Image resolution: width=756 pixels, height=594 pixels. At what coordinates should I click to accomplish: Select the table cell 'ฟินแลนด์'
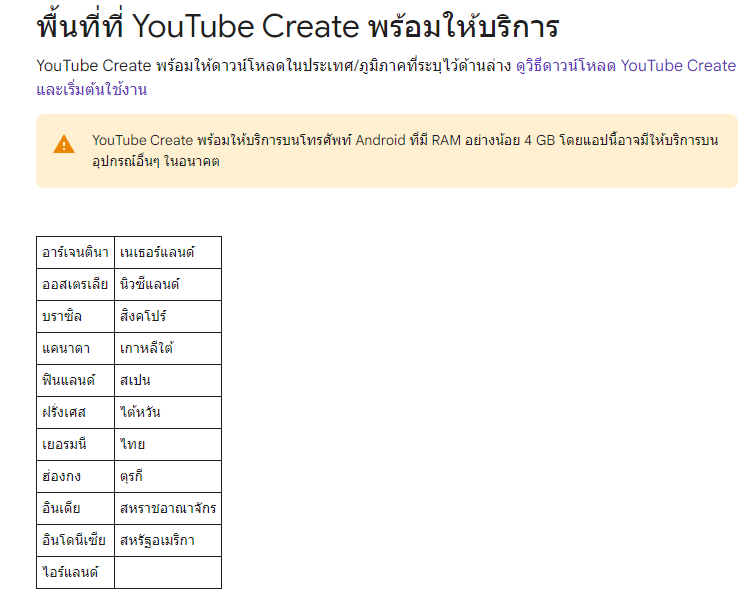pos(75,380)
